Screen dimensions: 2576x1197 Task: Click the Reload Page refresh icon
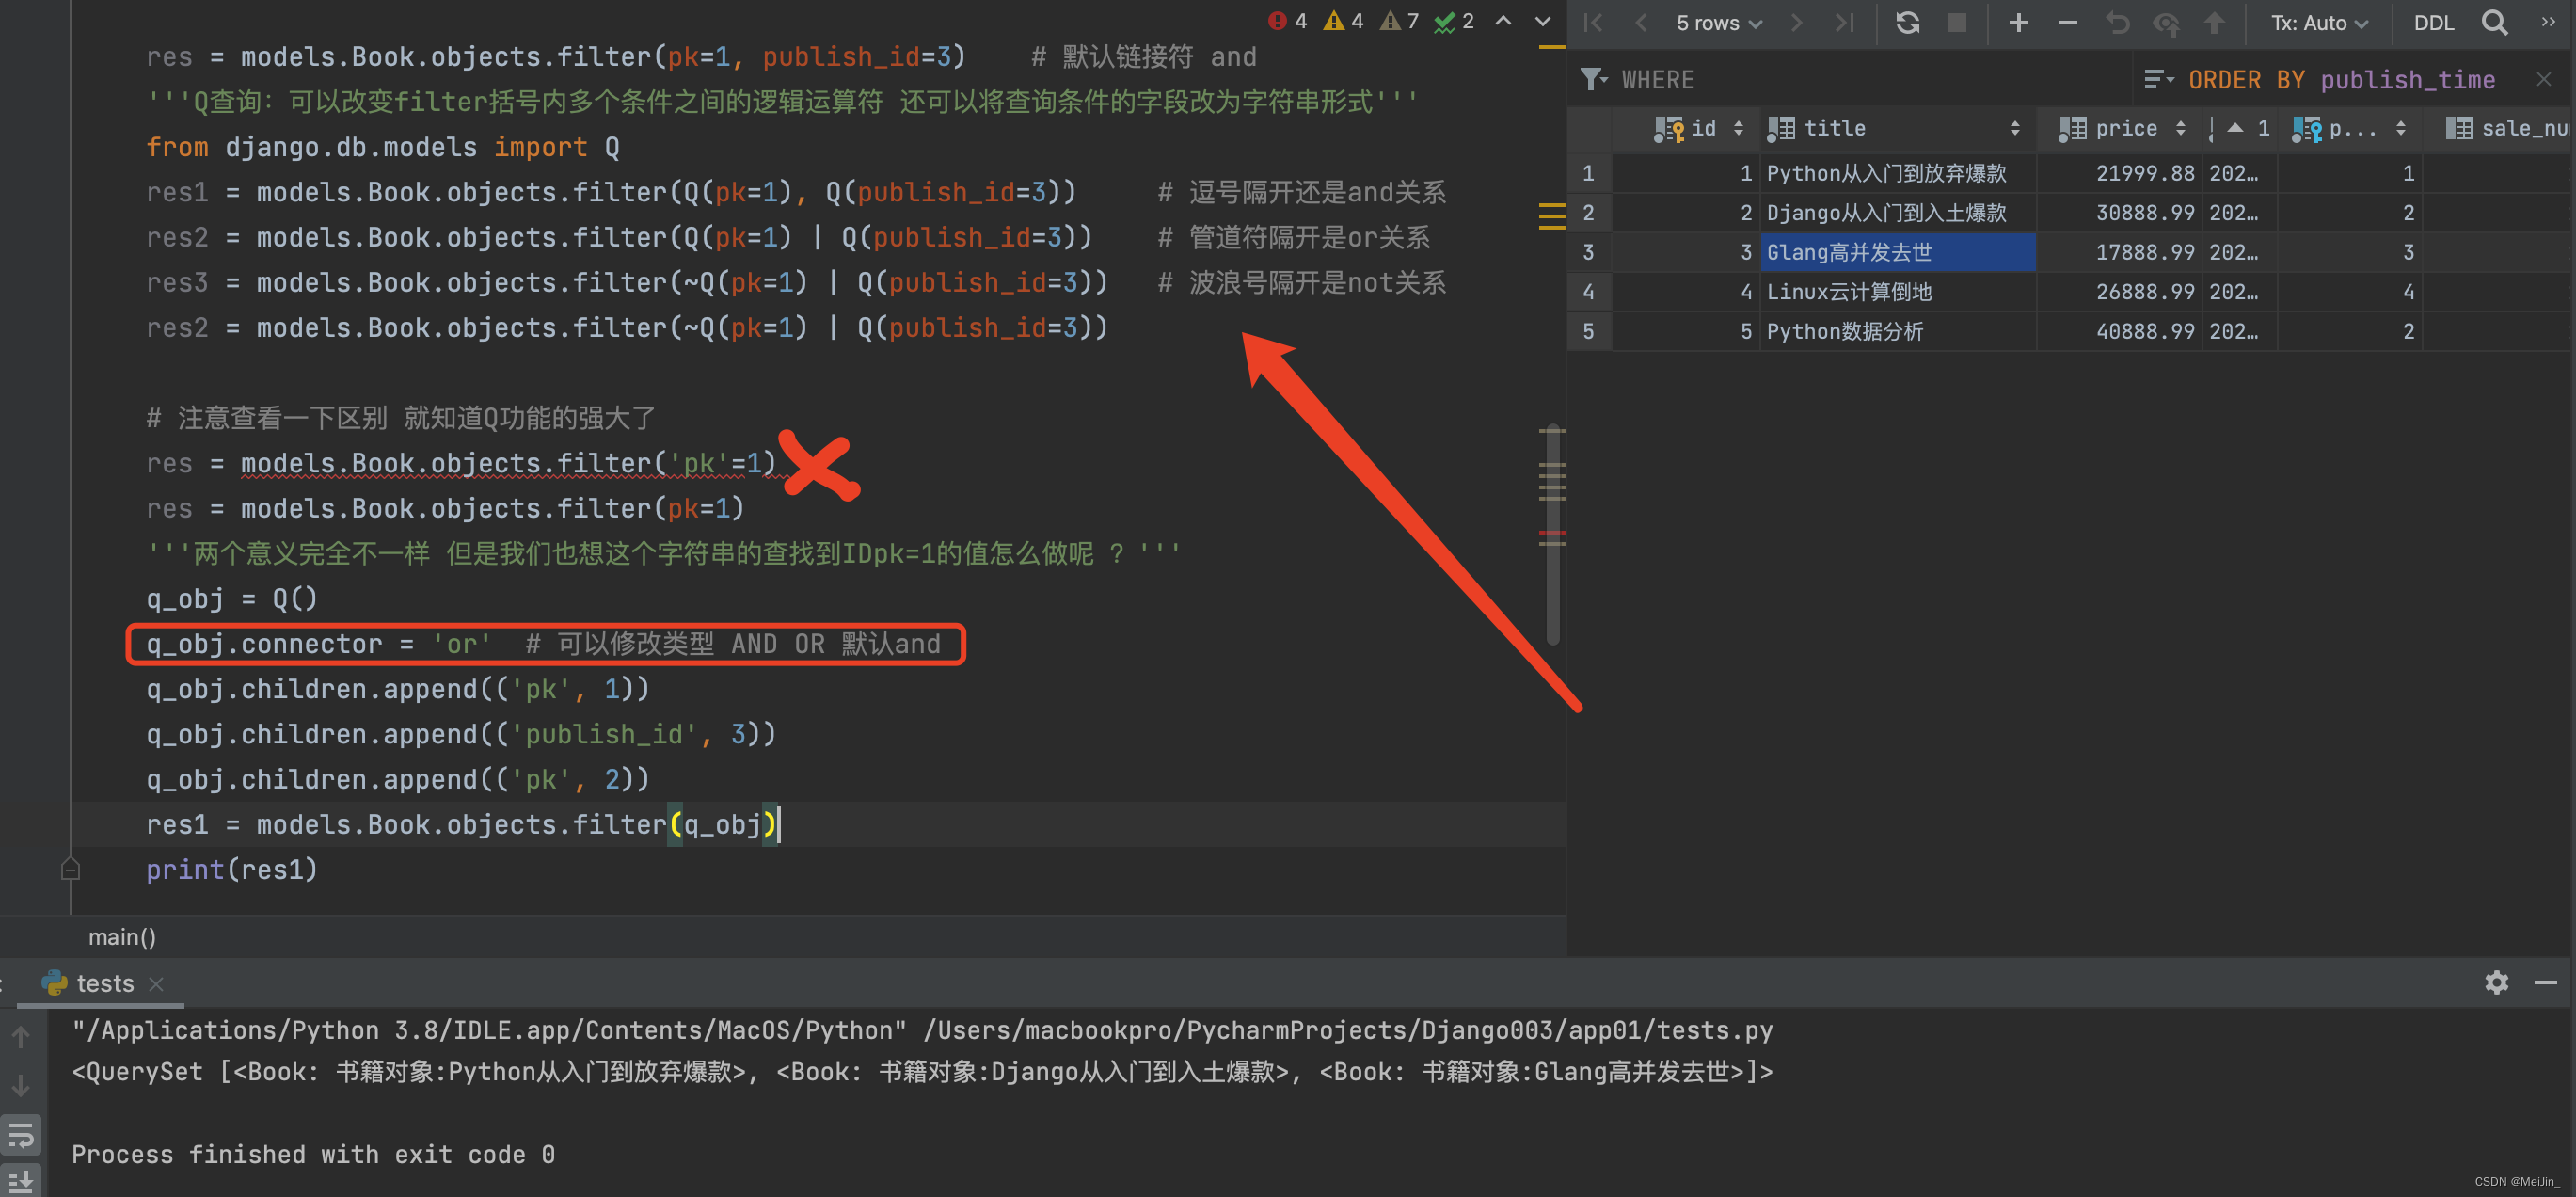1907,22
